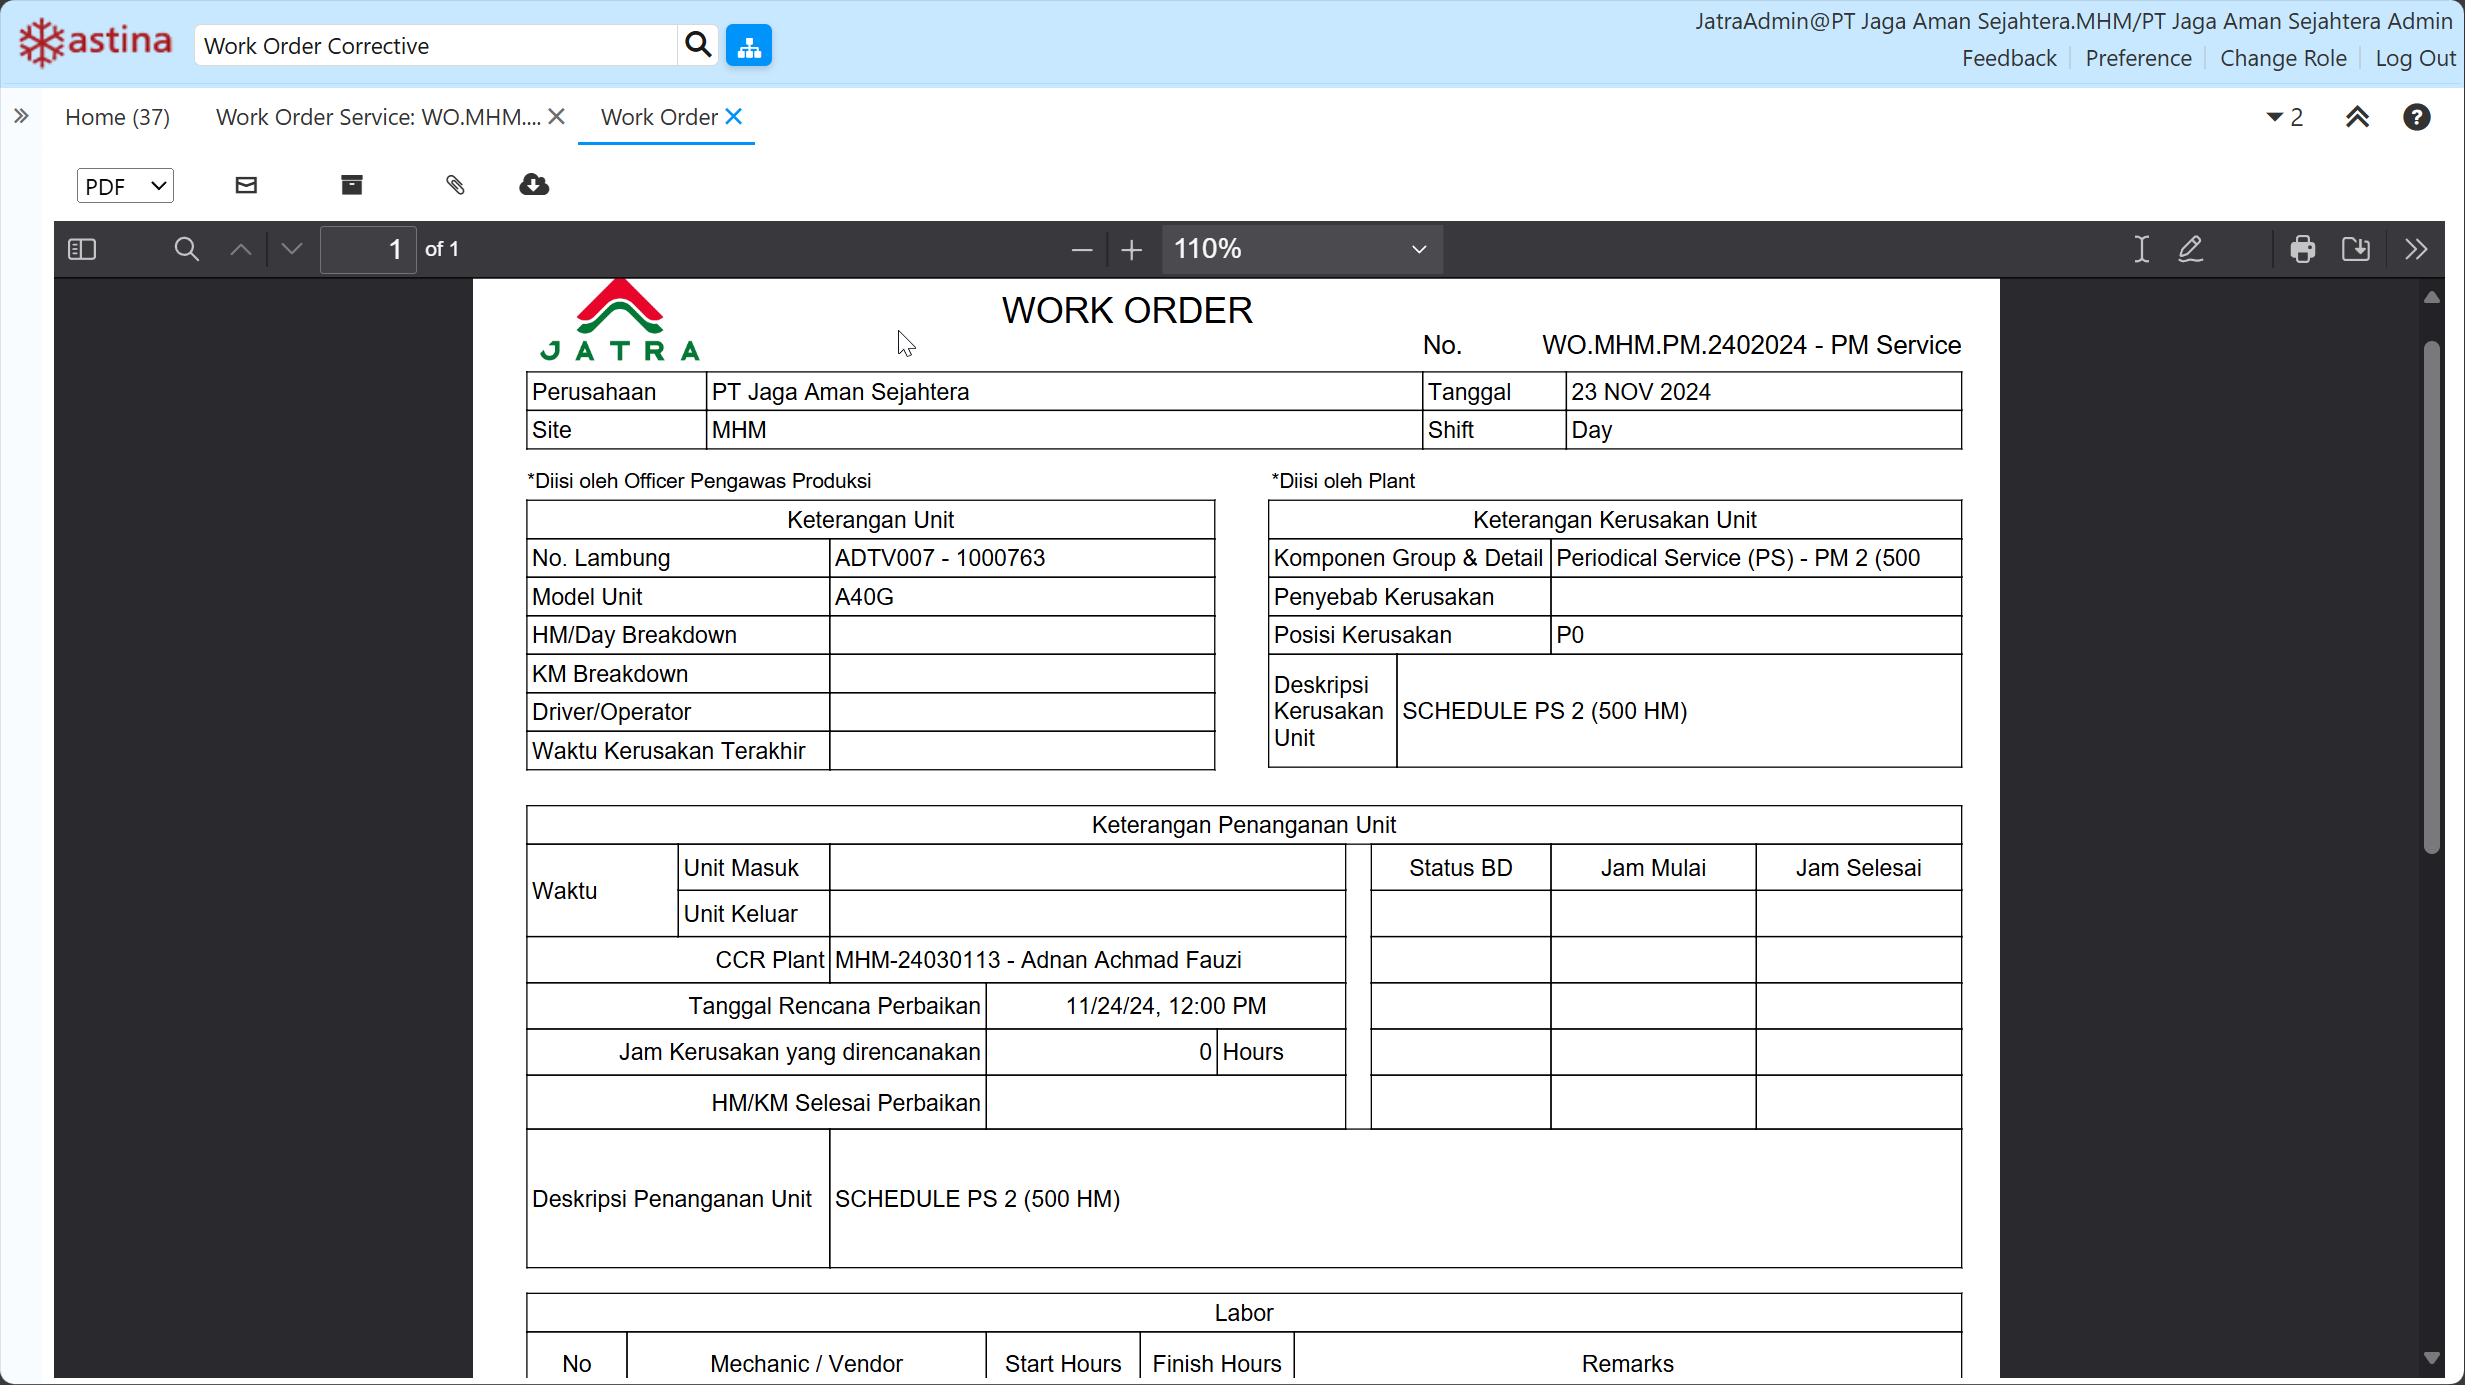Select the draw pencil tool in PDF toolbar
This screenshot has width=2465, height=1385.
tap(2191, 249)
